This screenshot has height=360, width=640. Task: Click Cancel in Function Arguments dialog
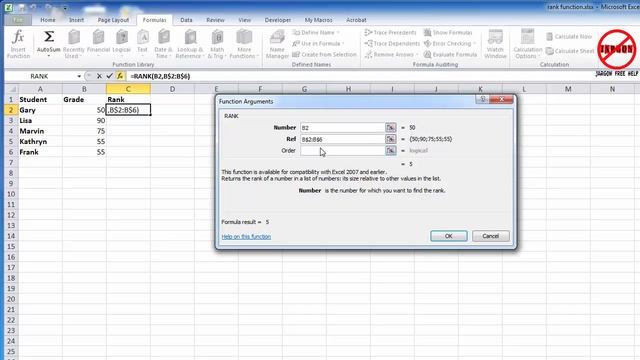[x=491, y=236]
